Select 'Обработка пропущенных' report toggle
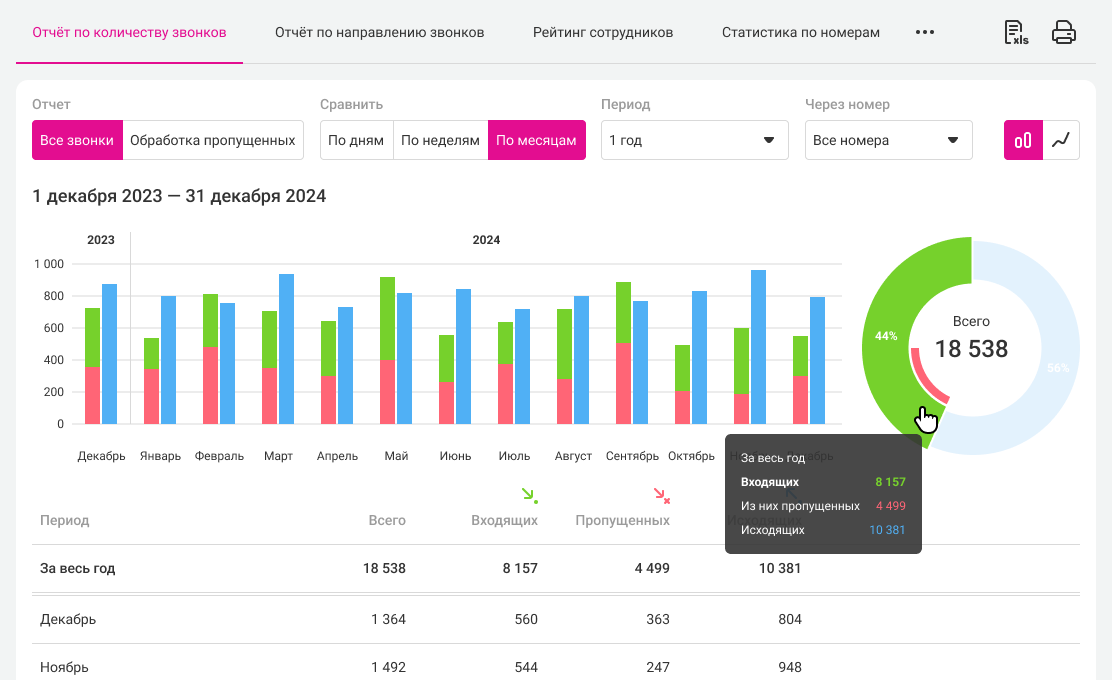The height and width of the screenshot is (680, 1112). [213, 140]
